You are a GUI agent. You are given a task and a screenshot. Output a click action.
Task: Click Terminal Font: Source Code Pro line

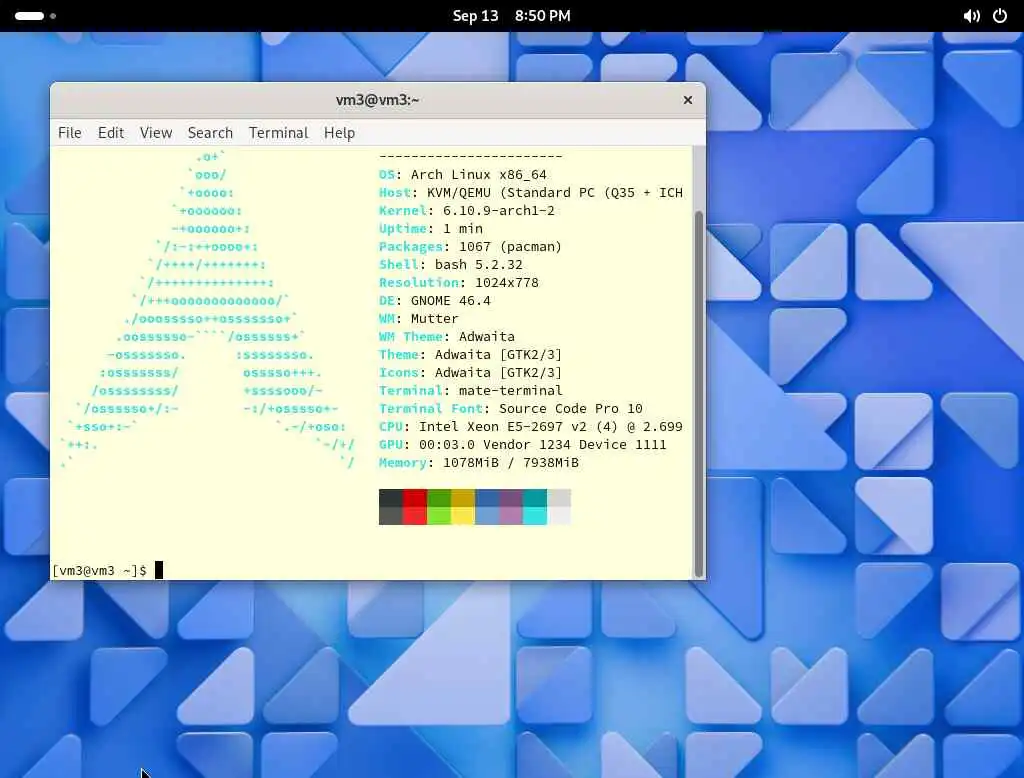coord(511,408)
